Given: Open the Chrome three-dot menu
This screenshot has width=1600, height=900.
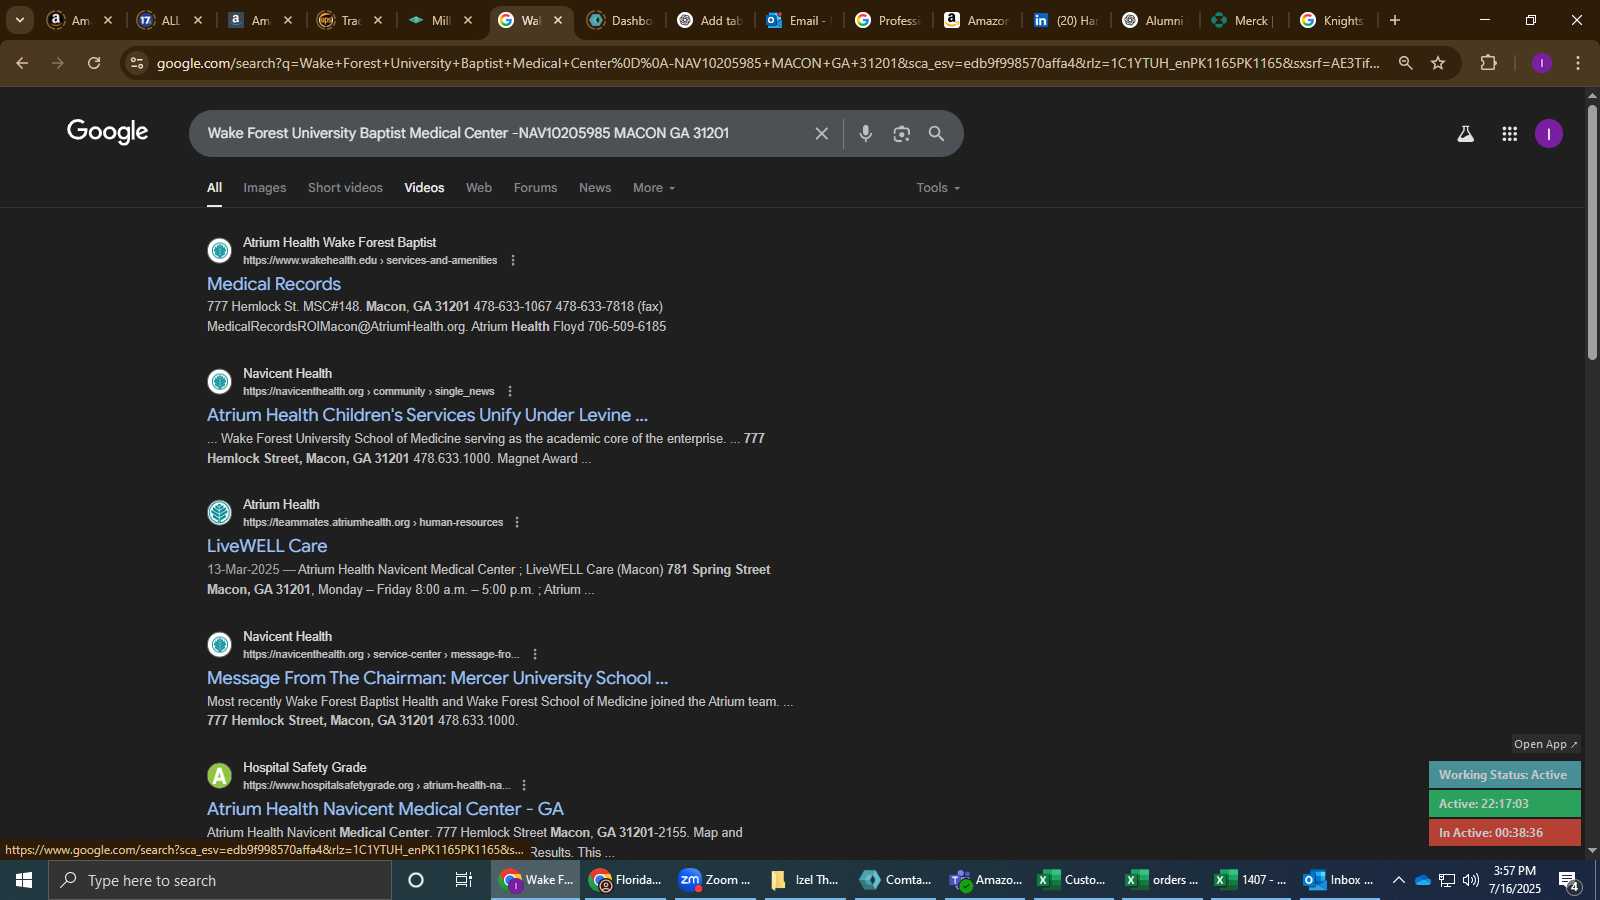Looking at the screenshot, I should coord(1578,63).
